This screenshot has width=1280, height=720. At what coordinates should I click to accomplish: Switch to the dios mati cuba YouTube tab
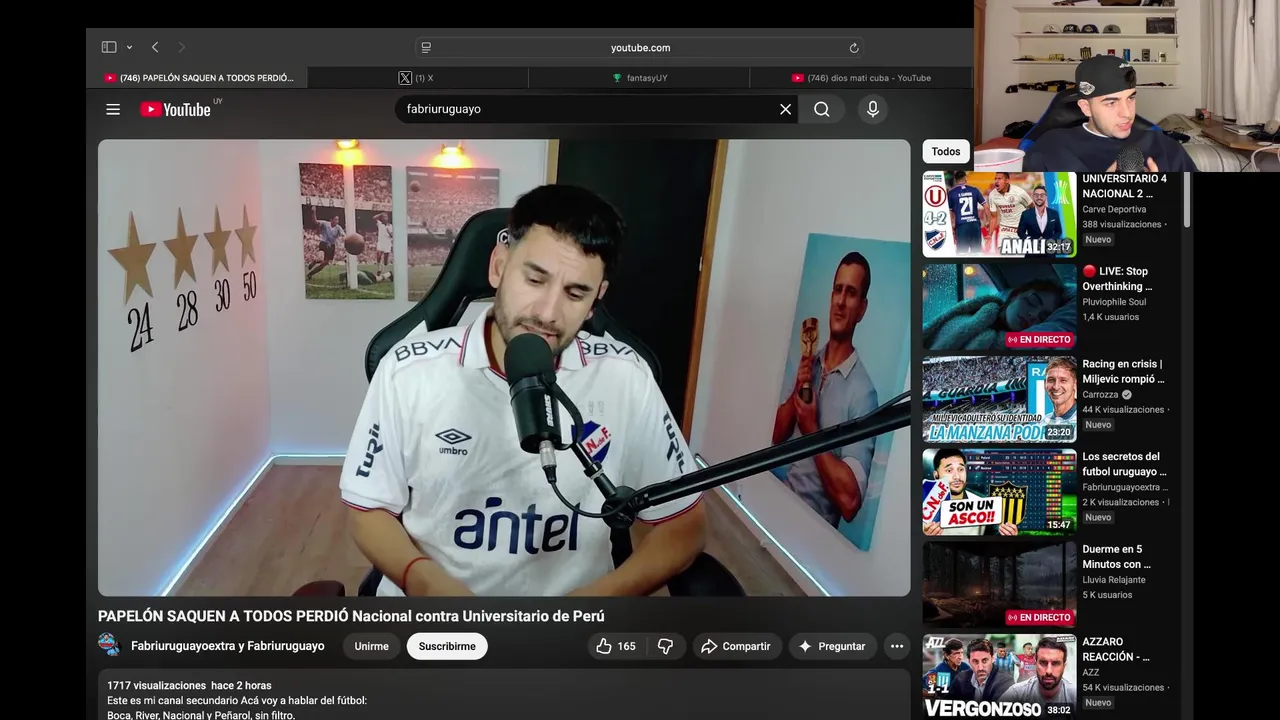click(x=861, y=77)
